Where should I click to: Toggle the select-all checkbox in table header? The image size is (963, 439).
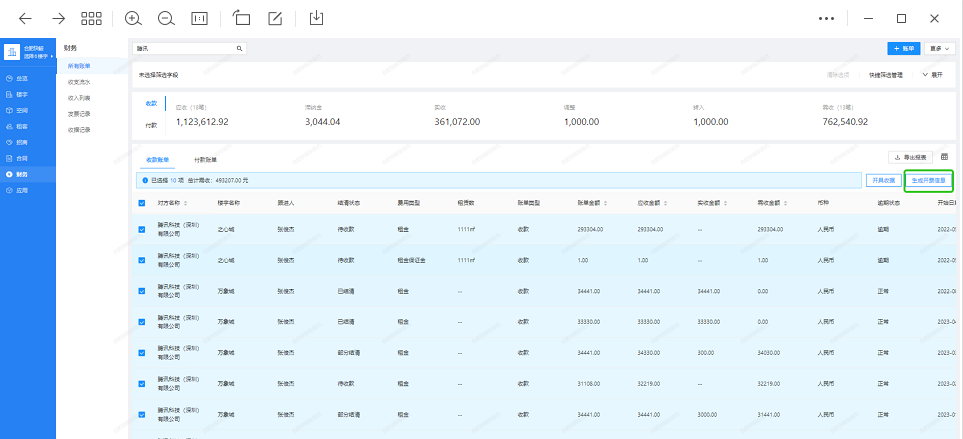pos(141,203)
